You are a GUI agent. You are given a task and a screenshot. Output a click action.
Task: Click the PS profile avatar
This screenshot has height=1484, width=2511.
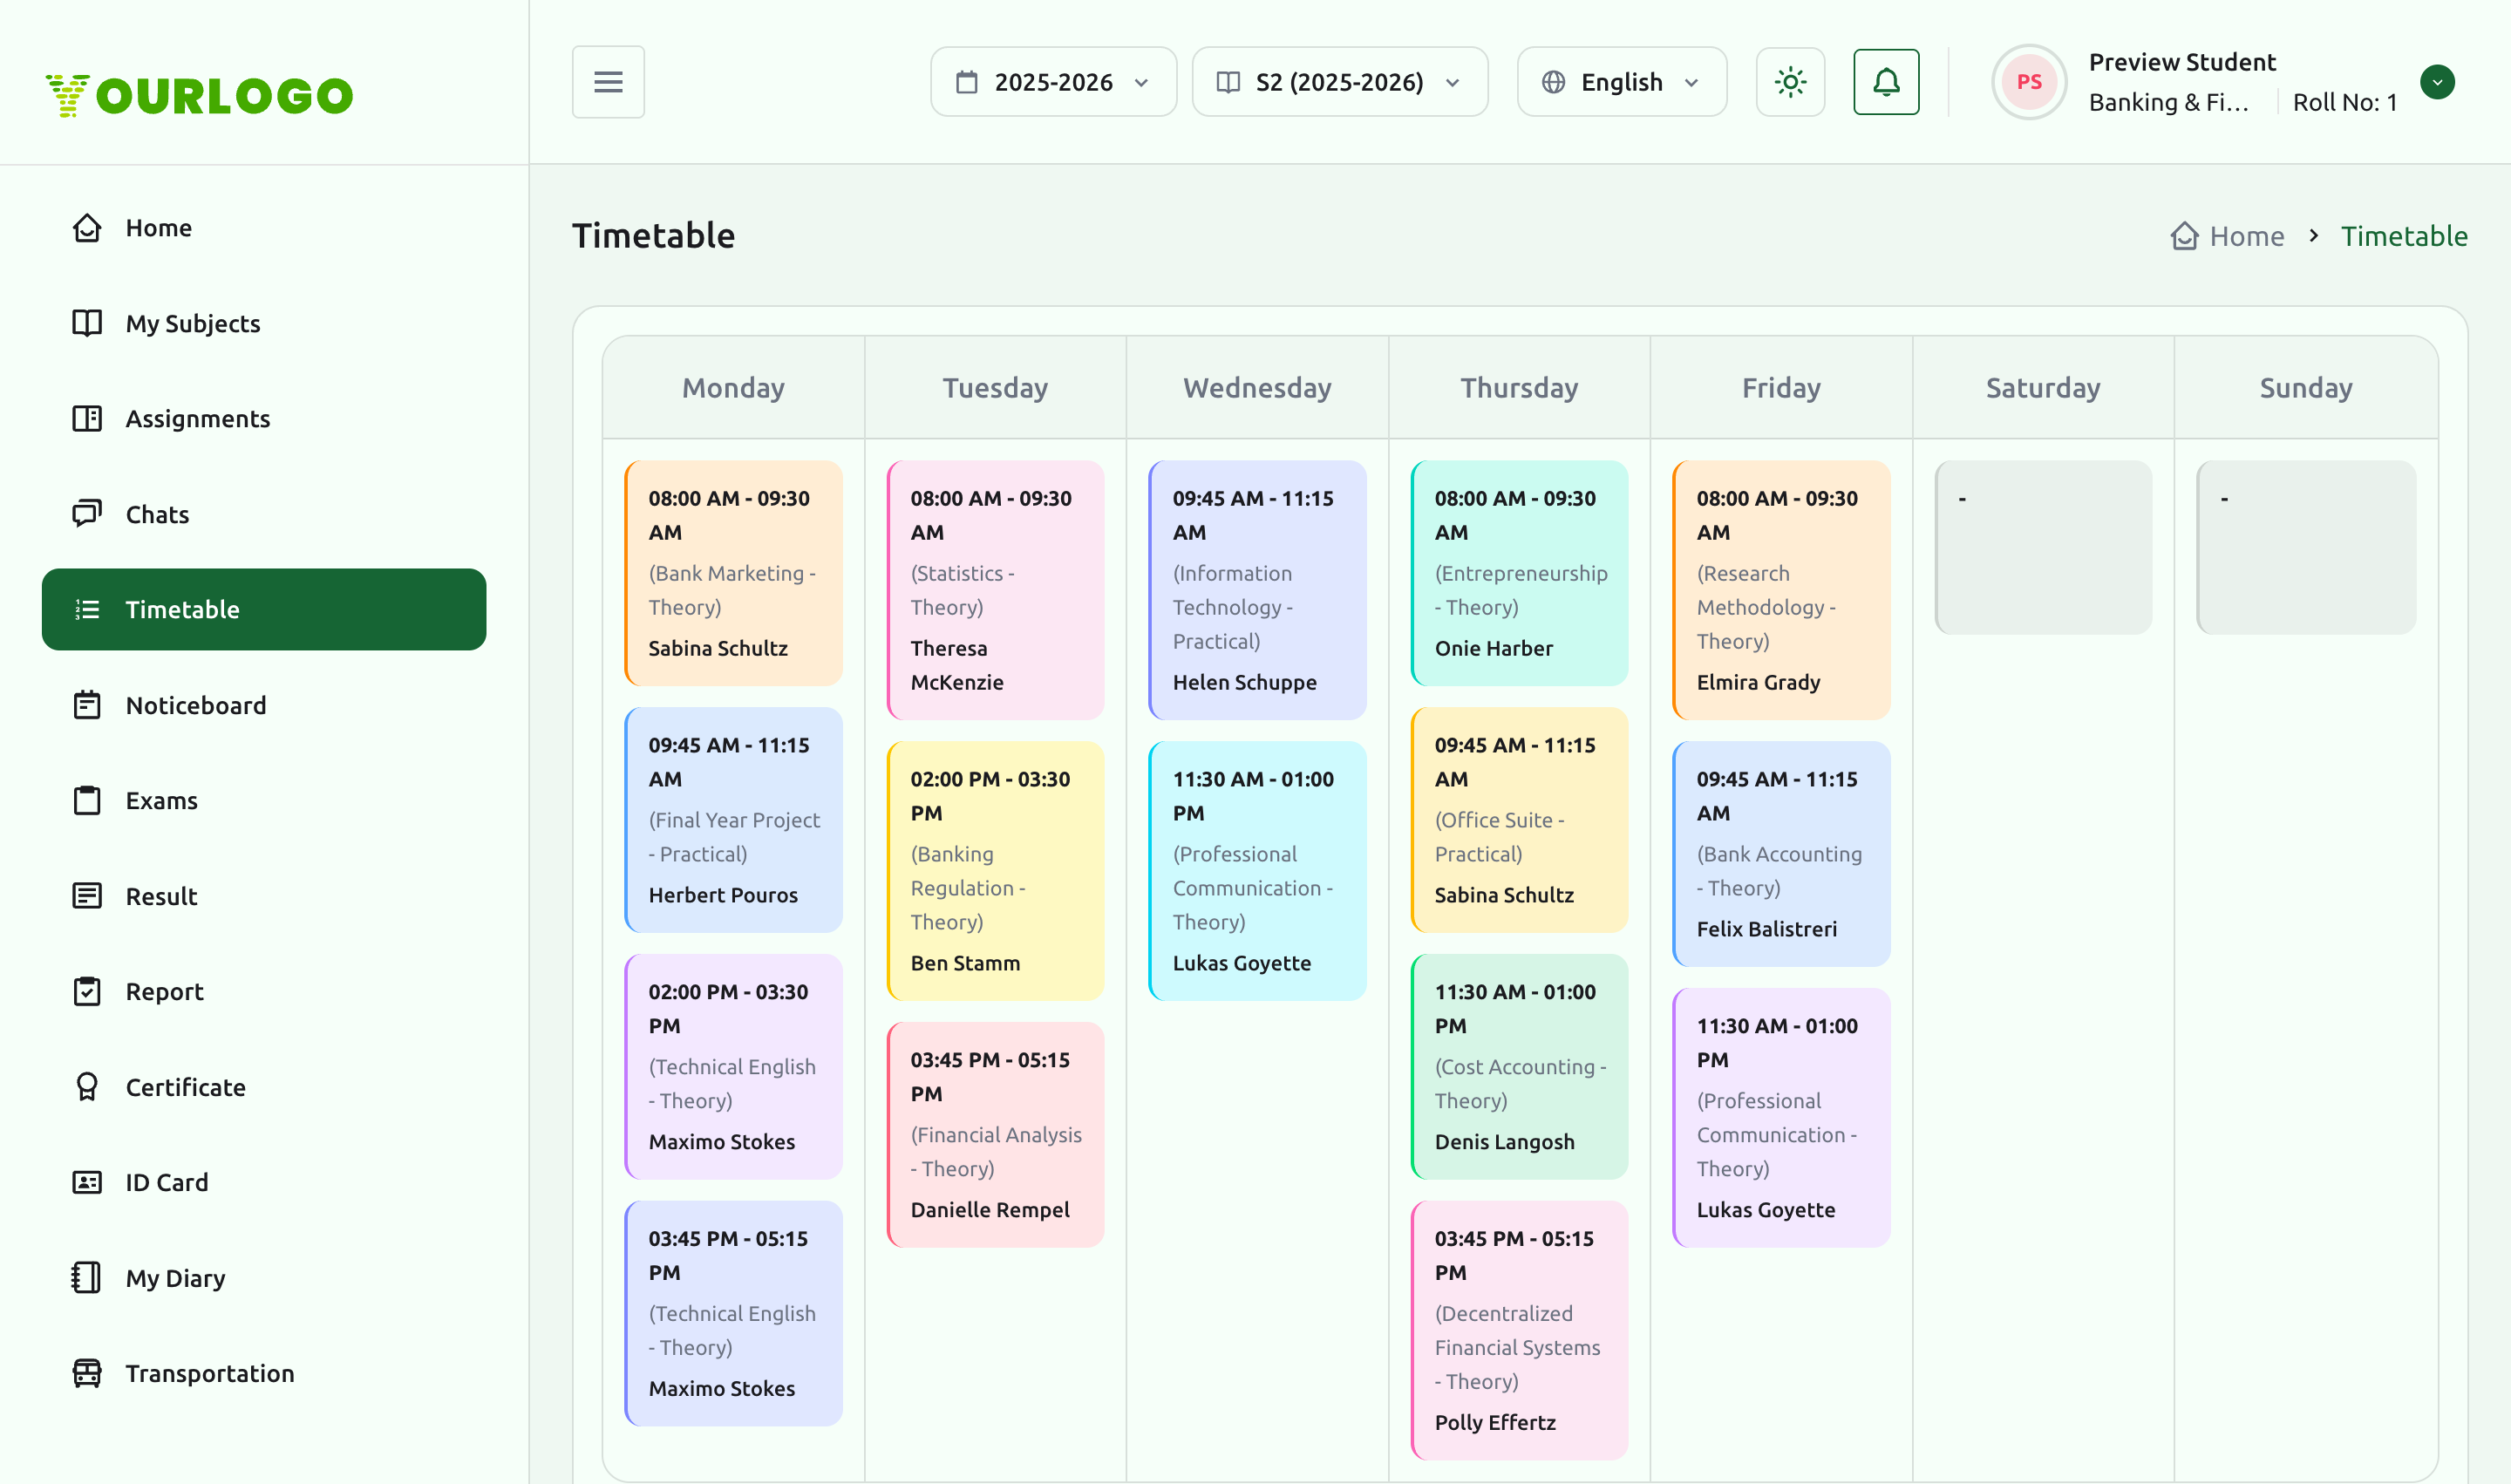2028,82
